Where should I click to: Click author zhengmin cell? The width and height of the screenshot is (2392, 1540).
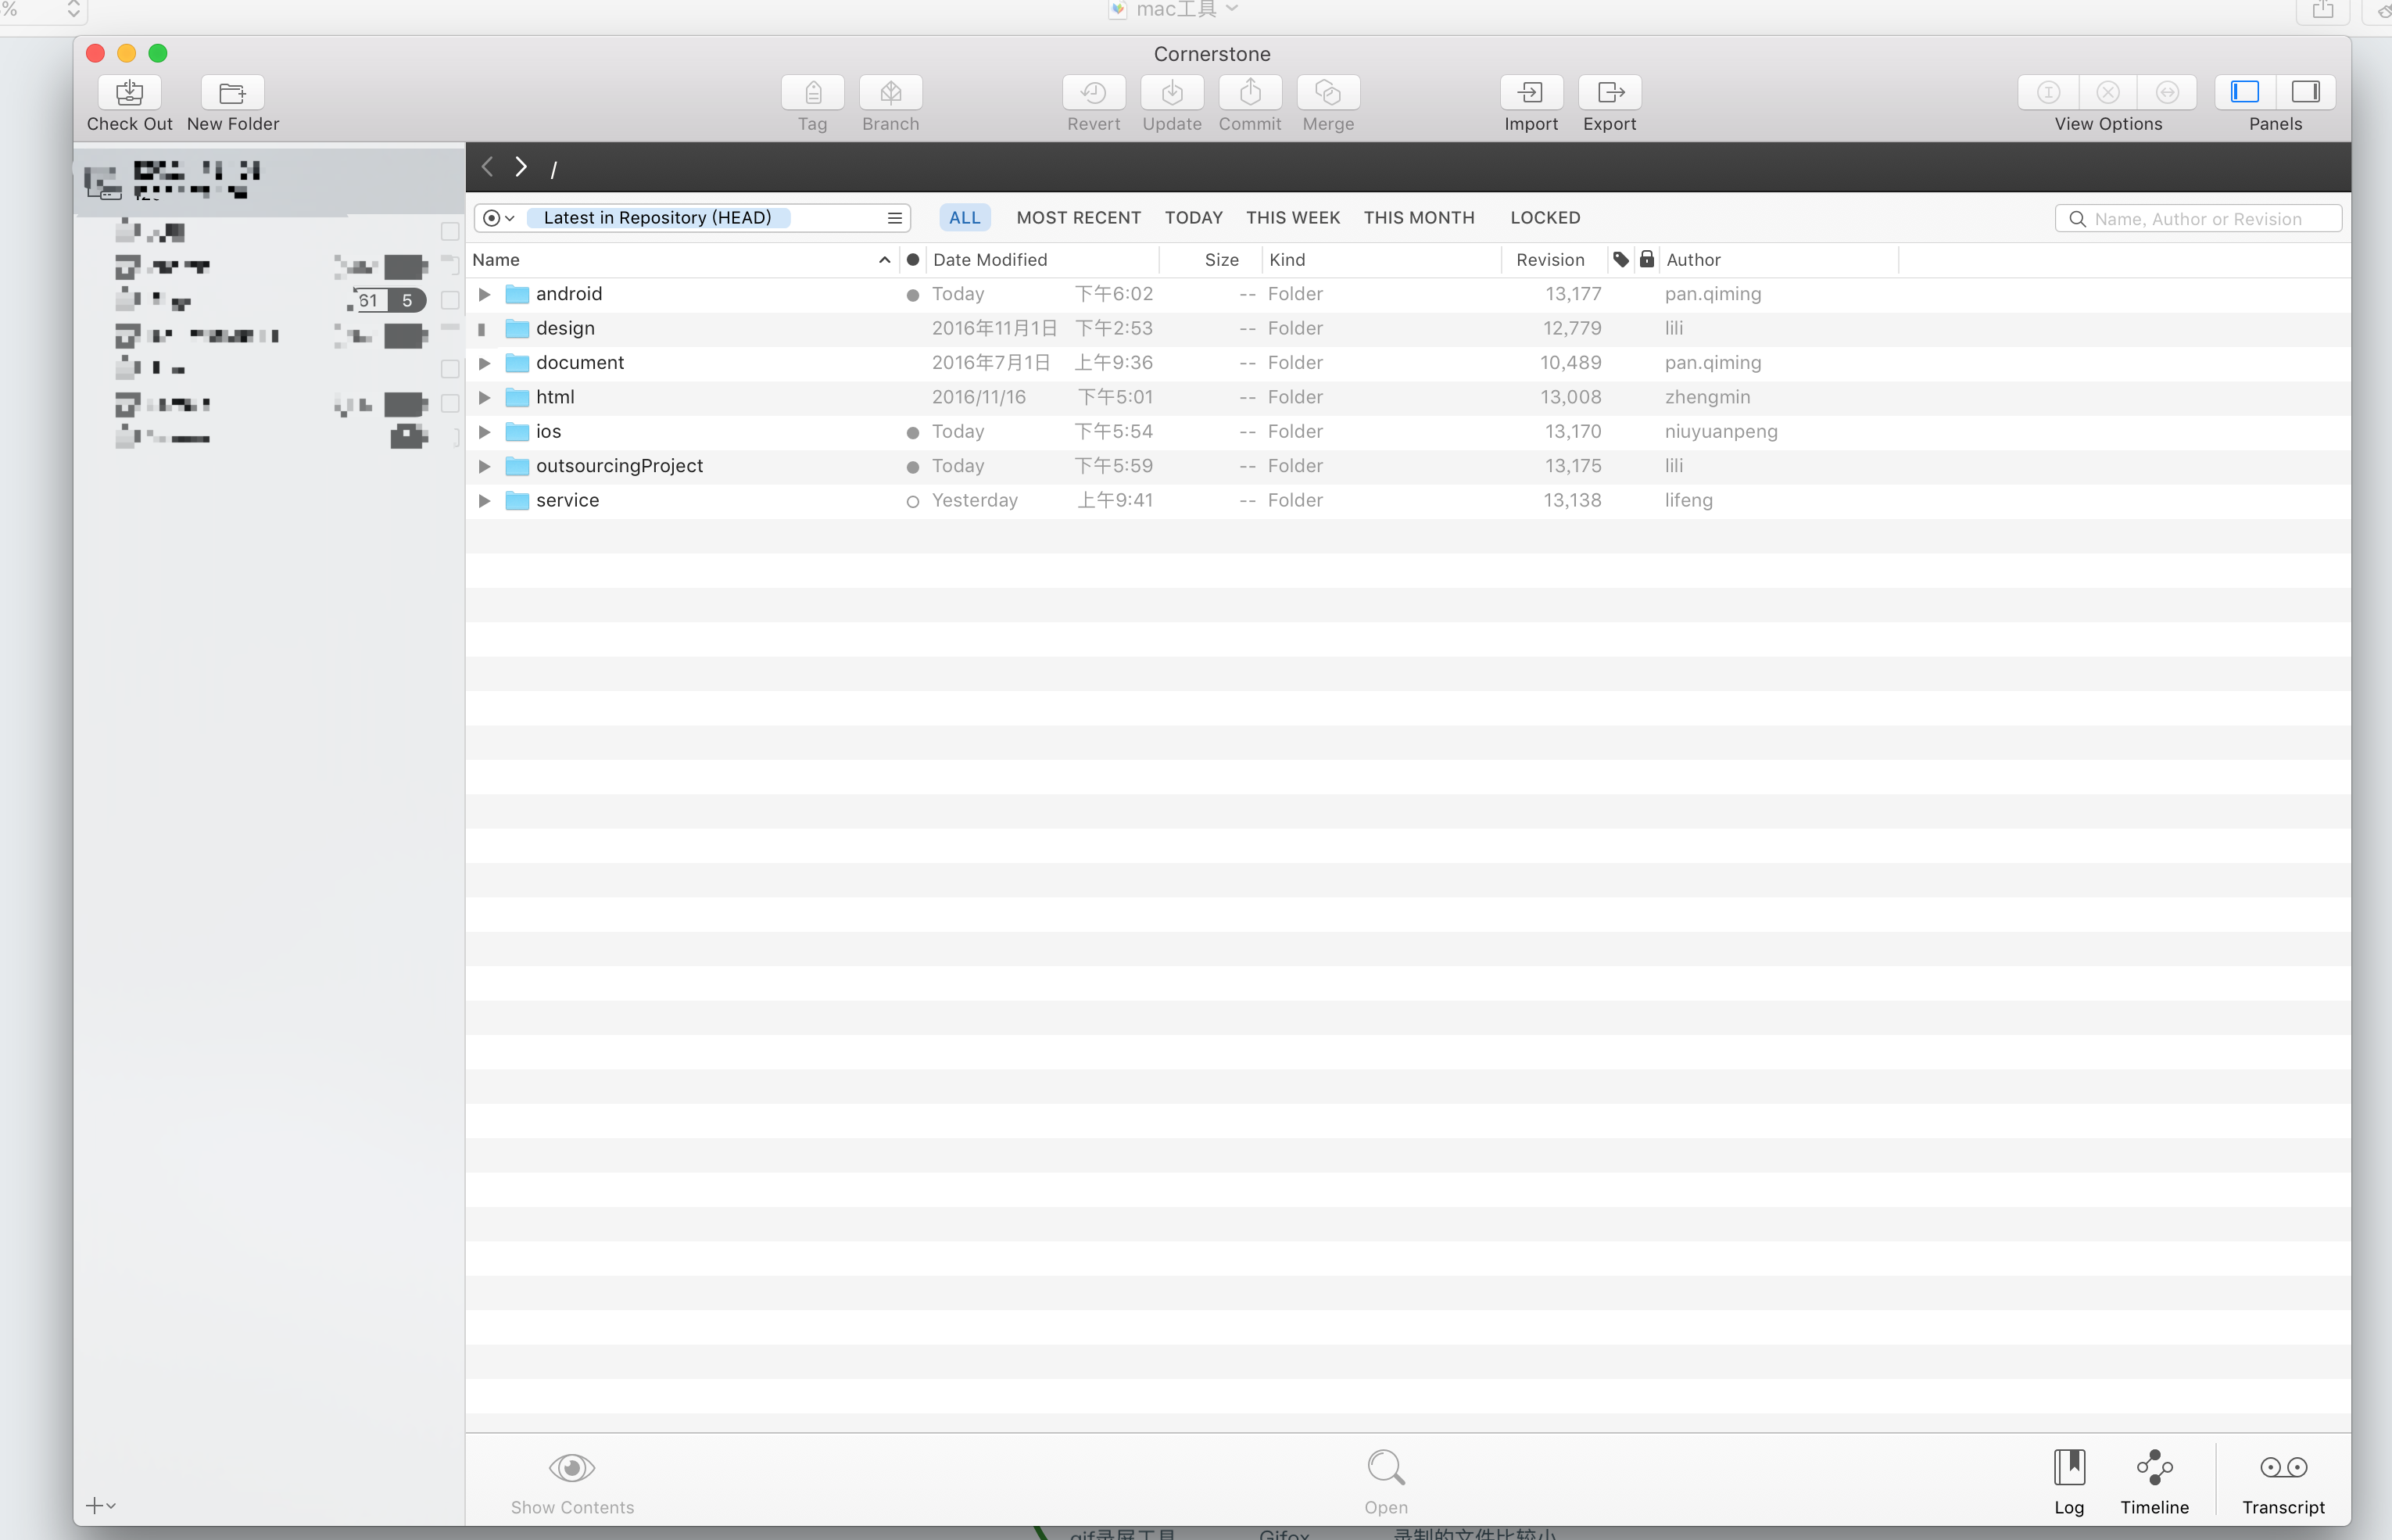click(x=1707, y=397)
